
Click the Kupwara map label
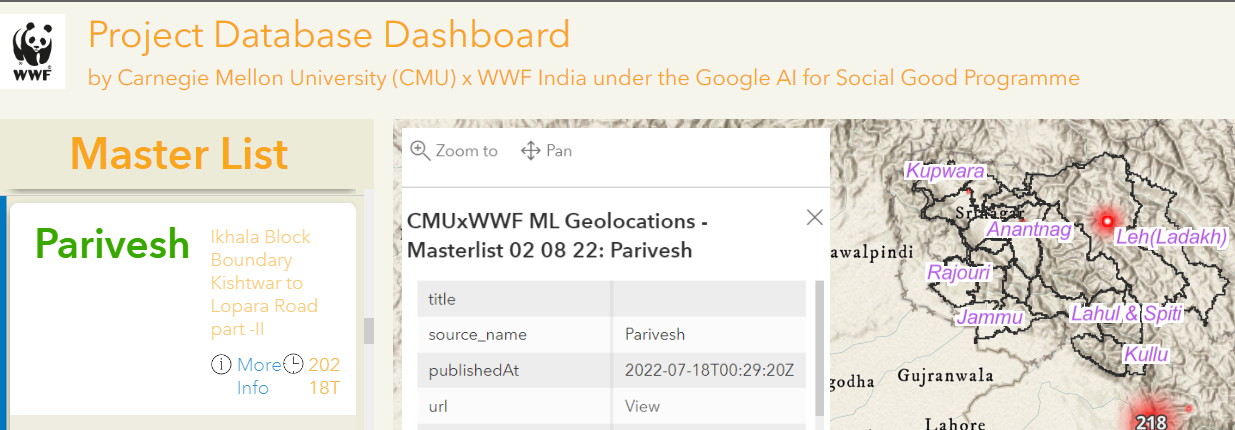click(x=945, y=171)
